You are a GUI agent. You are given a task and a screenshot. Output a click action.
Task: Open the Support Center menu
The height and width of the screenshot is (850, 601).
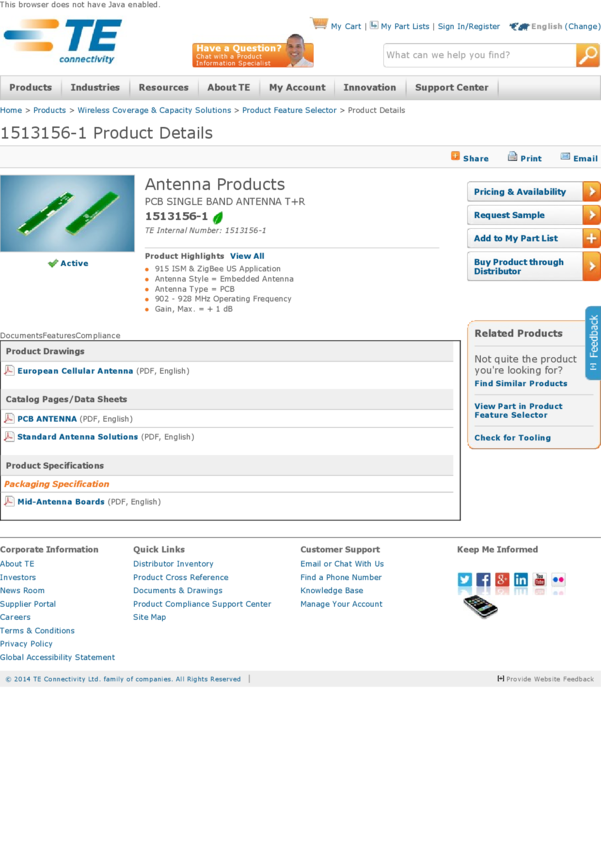point(451,87)
